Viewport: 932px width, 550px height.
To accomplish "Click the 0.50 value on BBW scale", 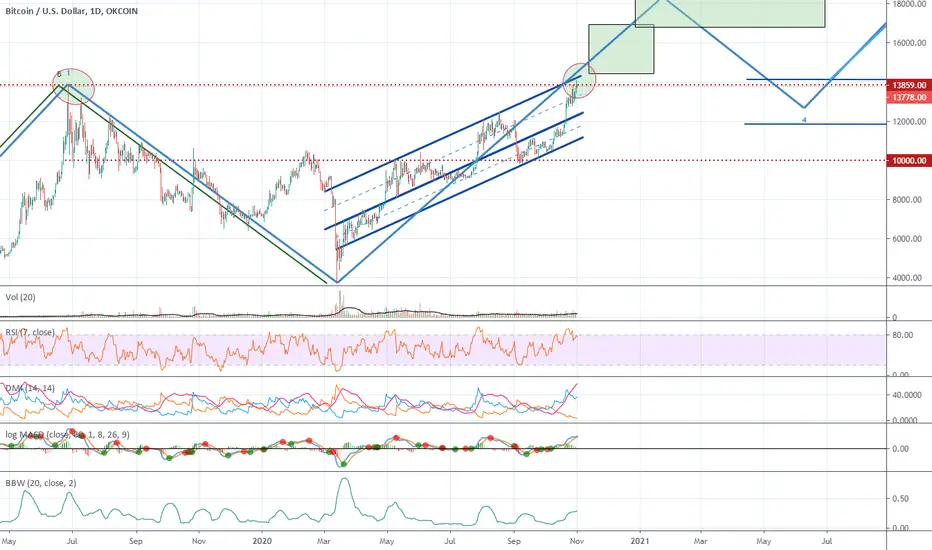I will point(900,498).
